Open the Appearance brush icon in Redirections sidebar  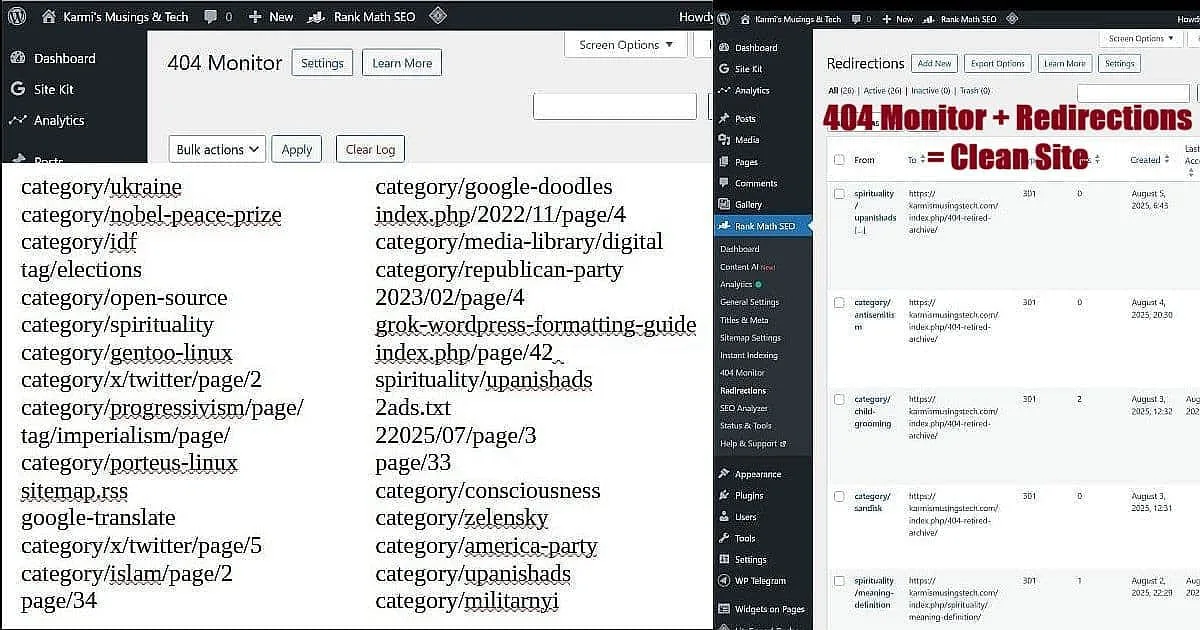(x=724, y=474)
